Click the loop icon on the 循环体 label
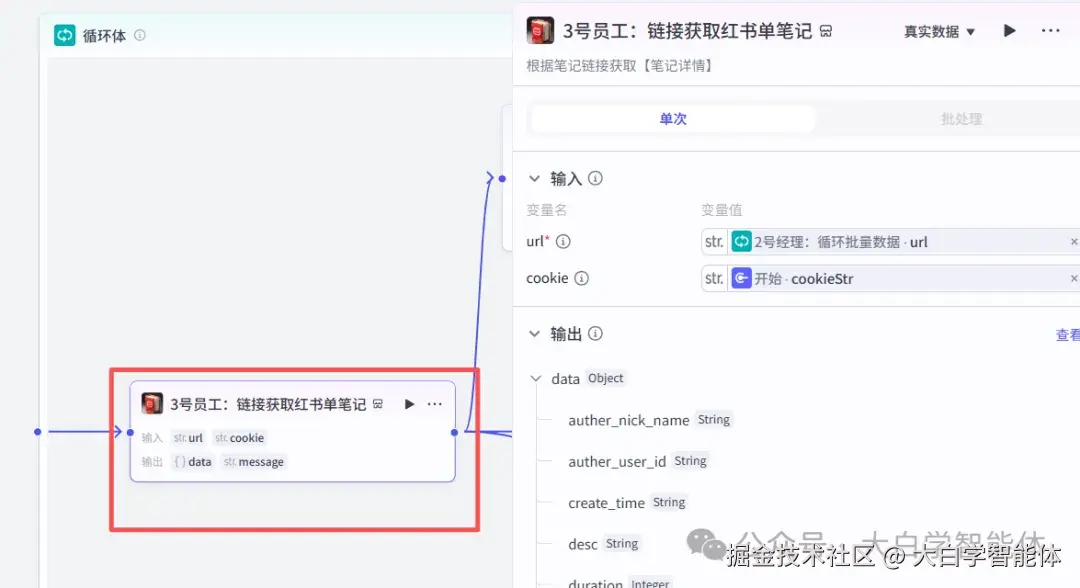 coord(63,34)
